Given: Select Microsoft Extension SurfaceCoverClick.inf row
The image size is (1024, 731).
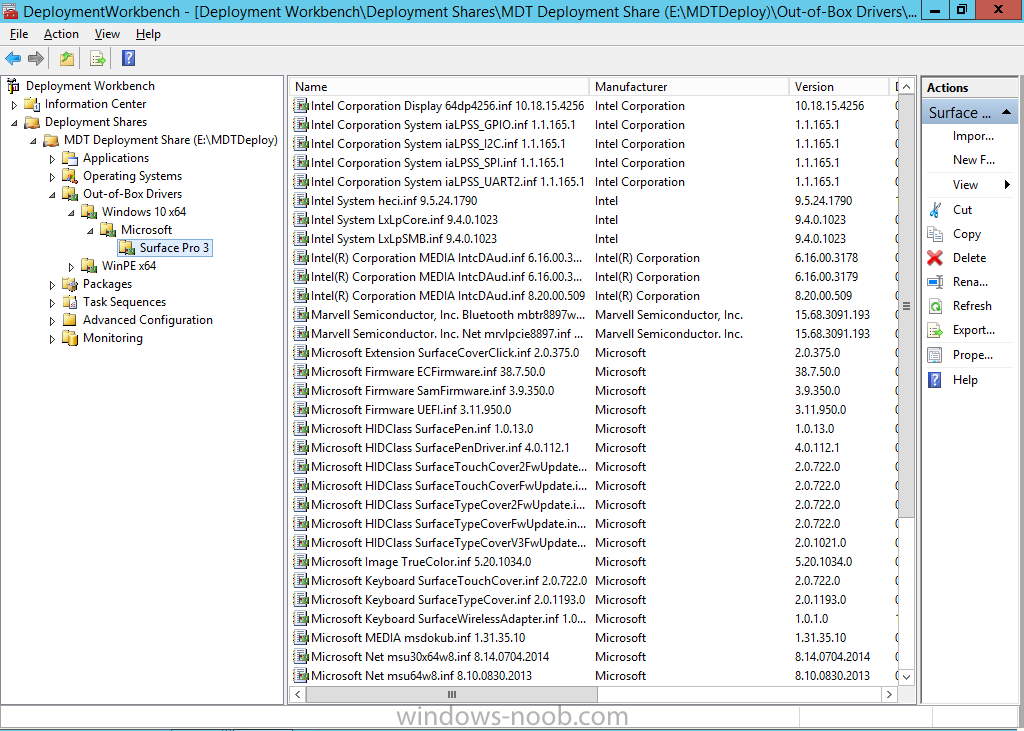Looking at the screenshot, I should [x=594, y=353].
